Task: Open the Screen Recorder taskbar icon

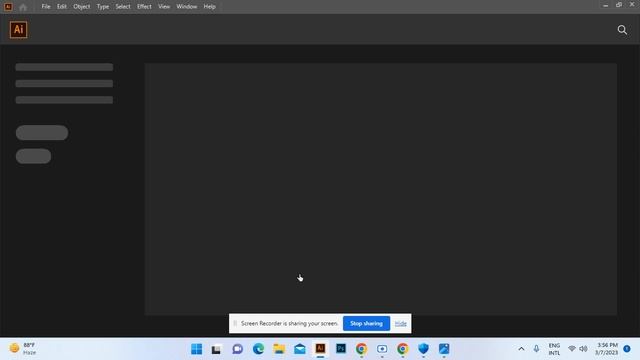Action: click(x=382, y=349)
